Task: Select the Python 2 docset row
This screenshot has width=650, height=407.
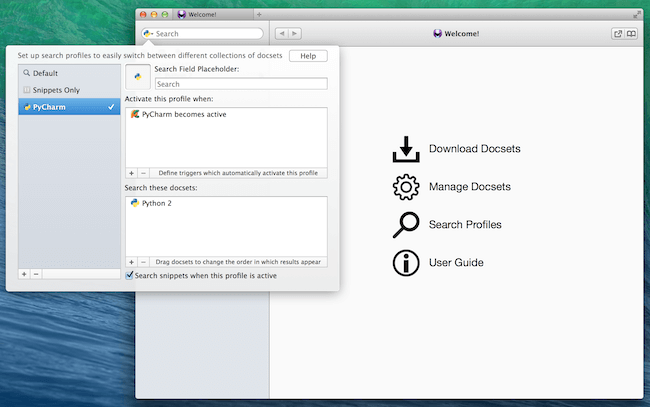Action: click(x=226, y=203)
